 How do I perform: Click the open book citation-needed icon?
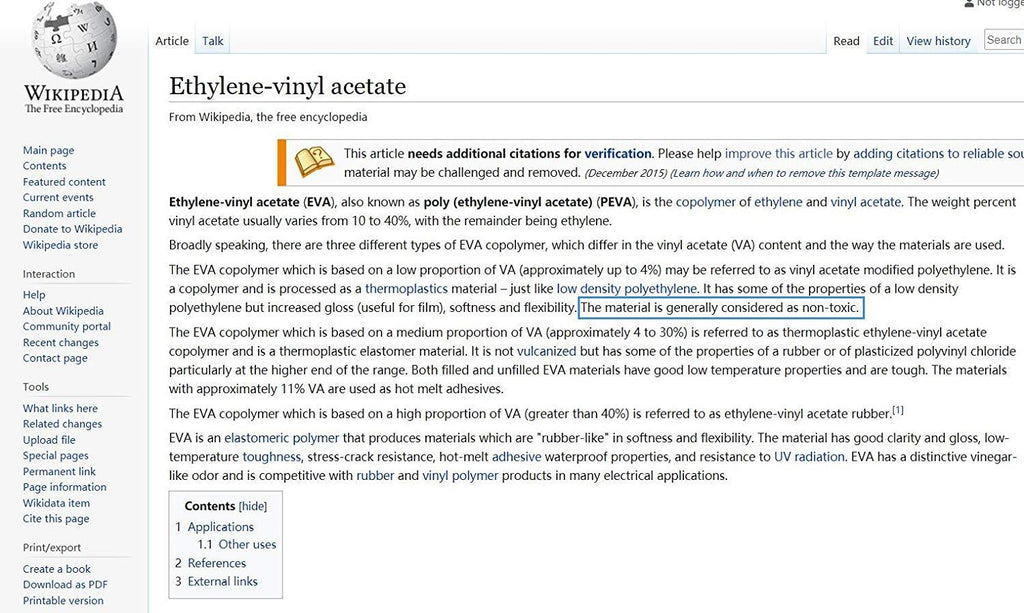[314, 162]
